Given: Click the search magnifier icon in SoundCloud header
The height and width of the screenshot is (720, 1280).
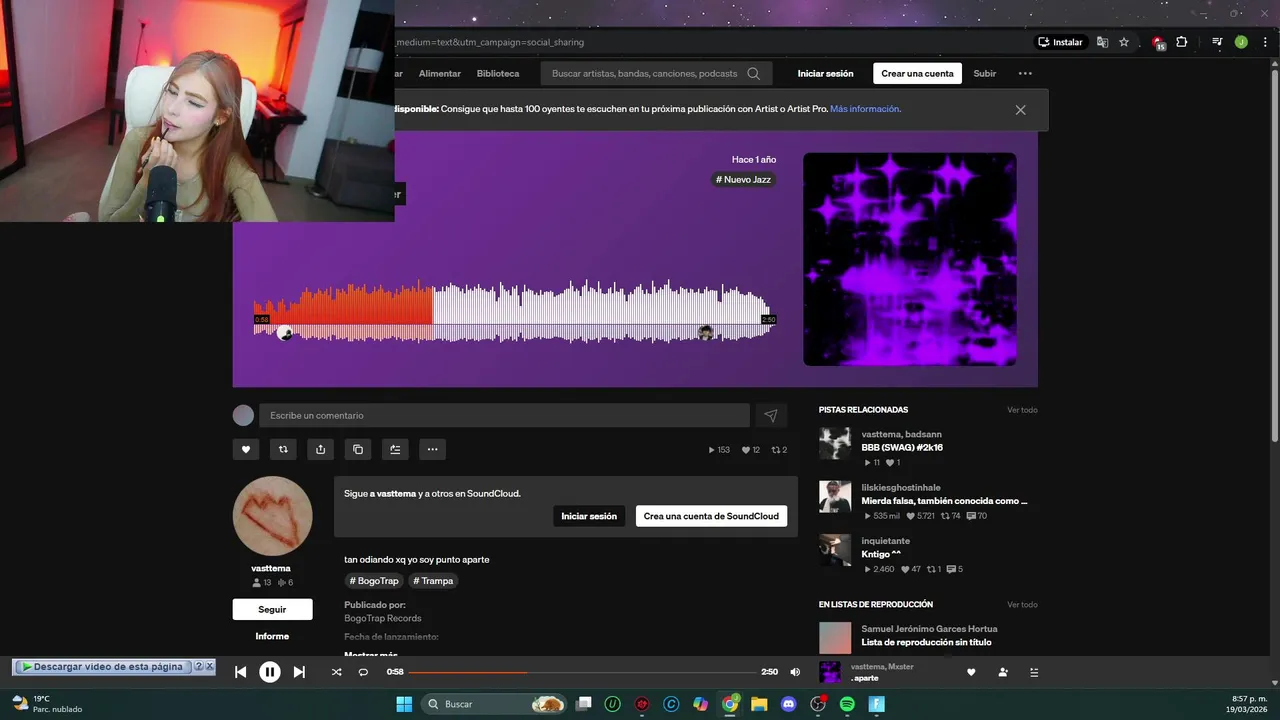Looking at the screenshot, I should [753, 73].
